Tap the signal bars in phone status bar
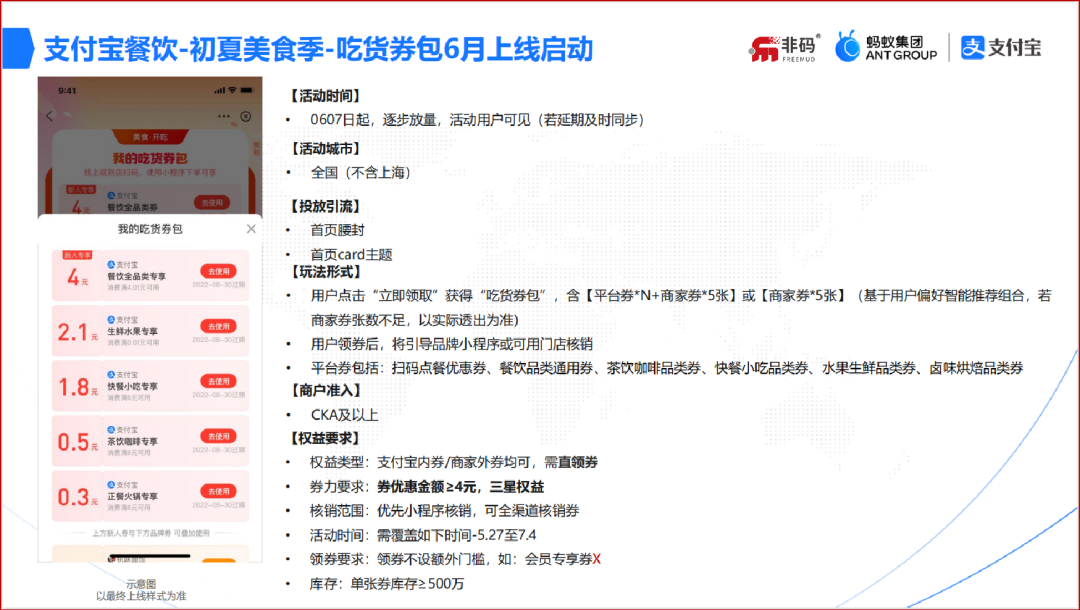Image resolution: width=1080 pixels, height=610 pixels. click(x=219, y=90)
